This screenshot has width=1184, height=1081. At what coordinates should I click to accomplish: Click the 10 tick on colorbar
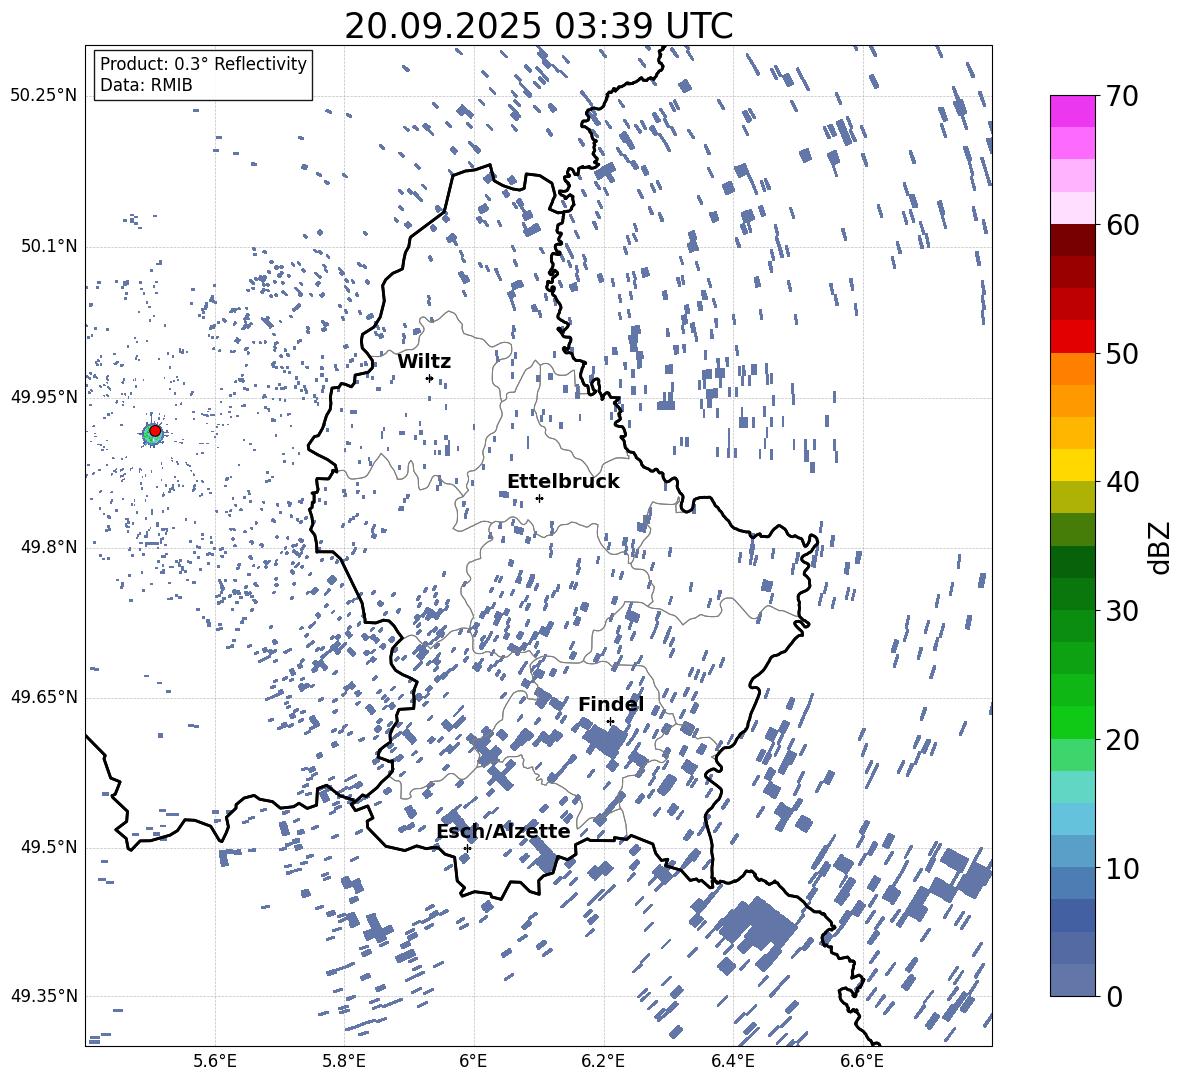(1122, 868)
